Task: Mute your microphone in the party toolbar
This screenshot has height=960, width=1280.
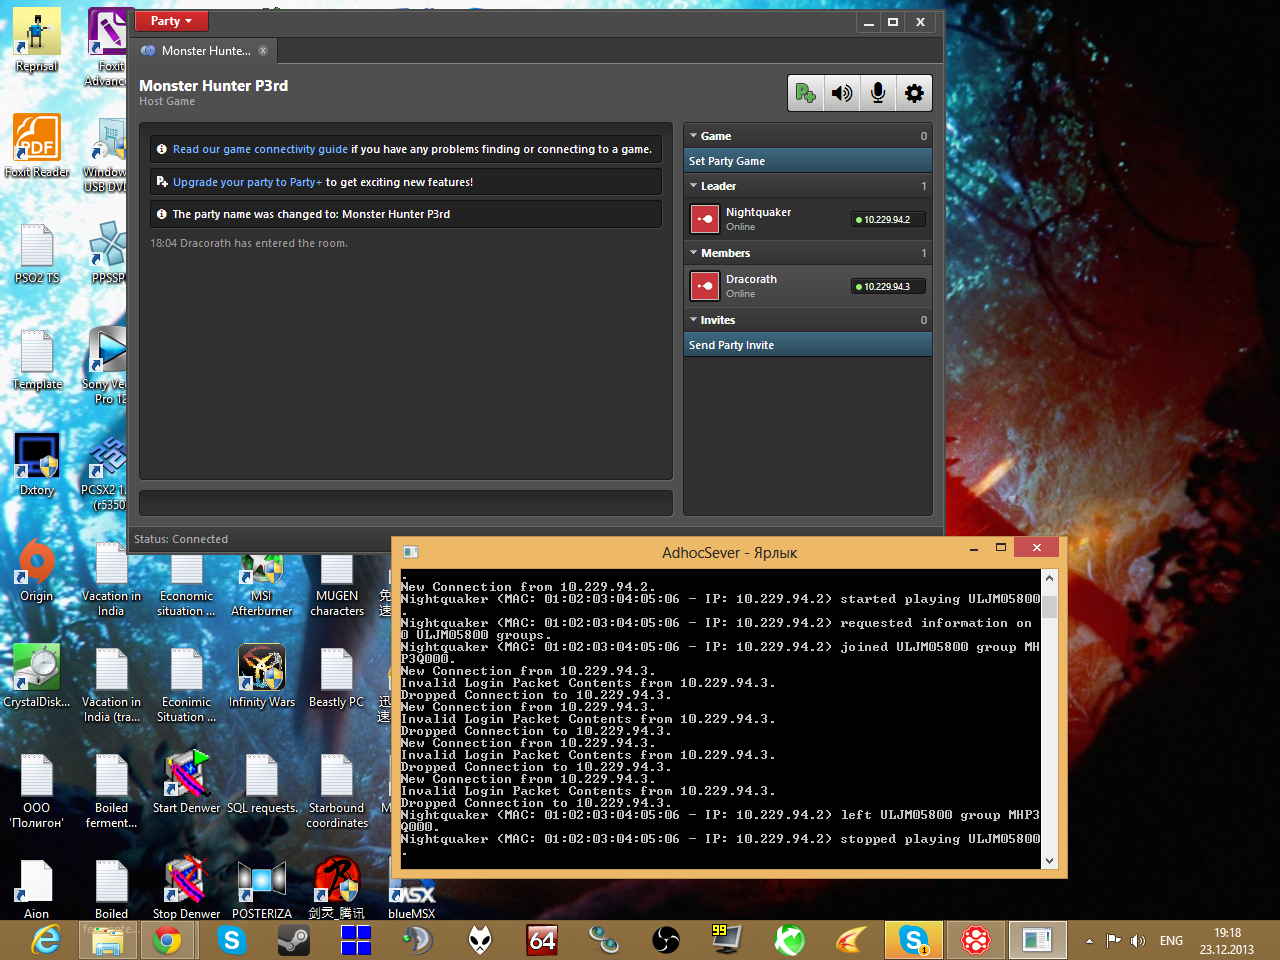Action: (x=878, y=92)
